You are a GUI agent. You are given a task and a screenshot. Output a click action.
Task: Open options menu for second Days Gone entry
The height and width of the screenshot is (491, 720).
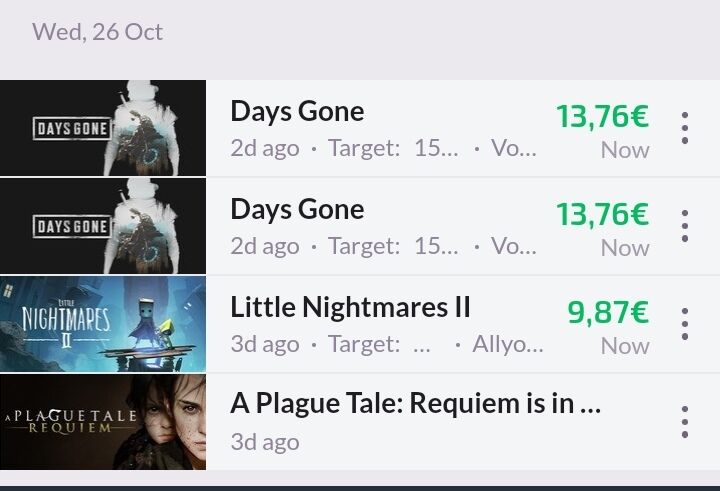[685, 226]
